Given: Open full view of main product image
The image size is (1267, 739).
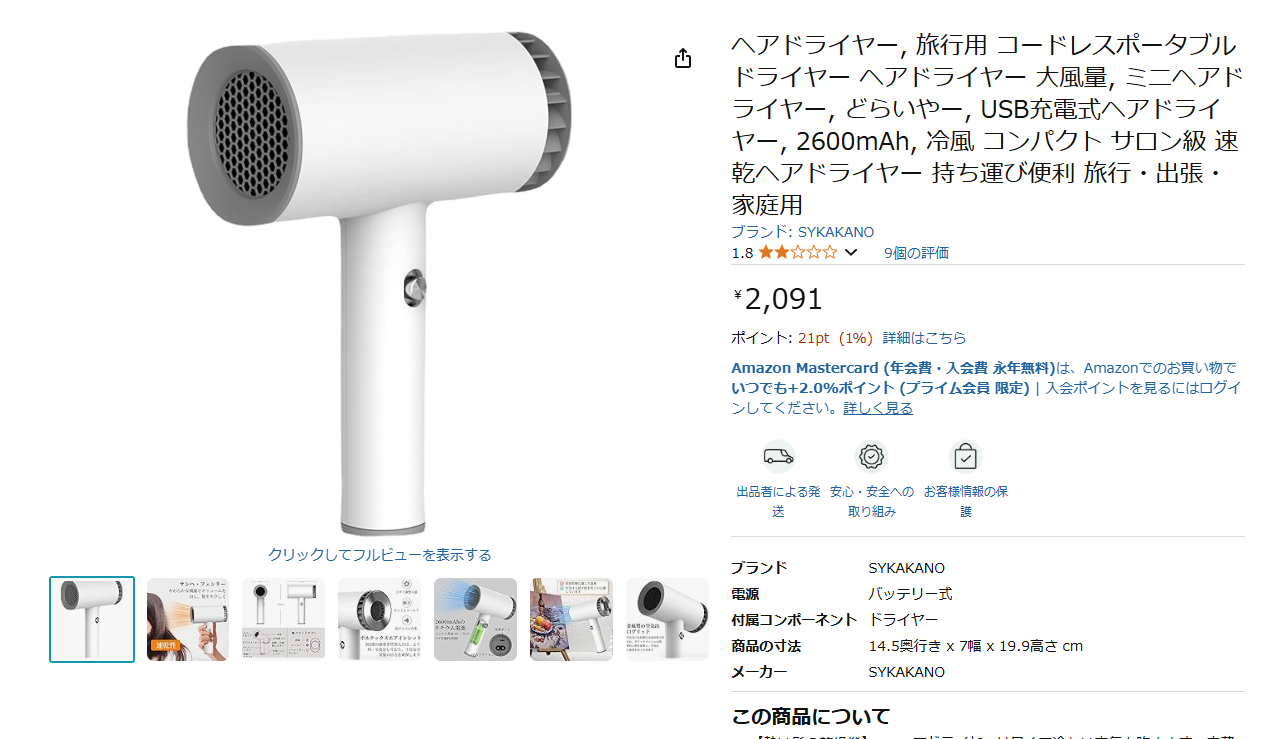Looking at the screenshot, I should point(380,554).
